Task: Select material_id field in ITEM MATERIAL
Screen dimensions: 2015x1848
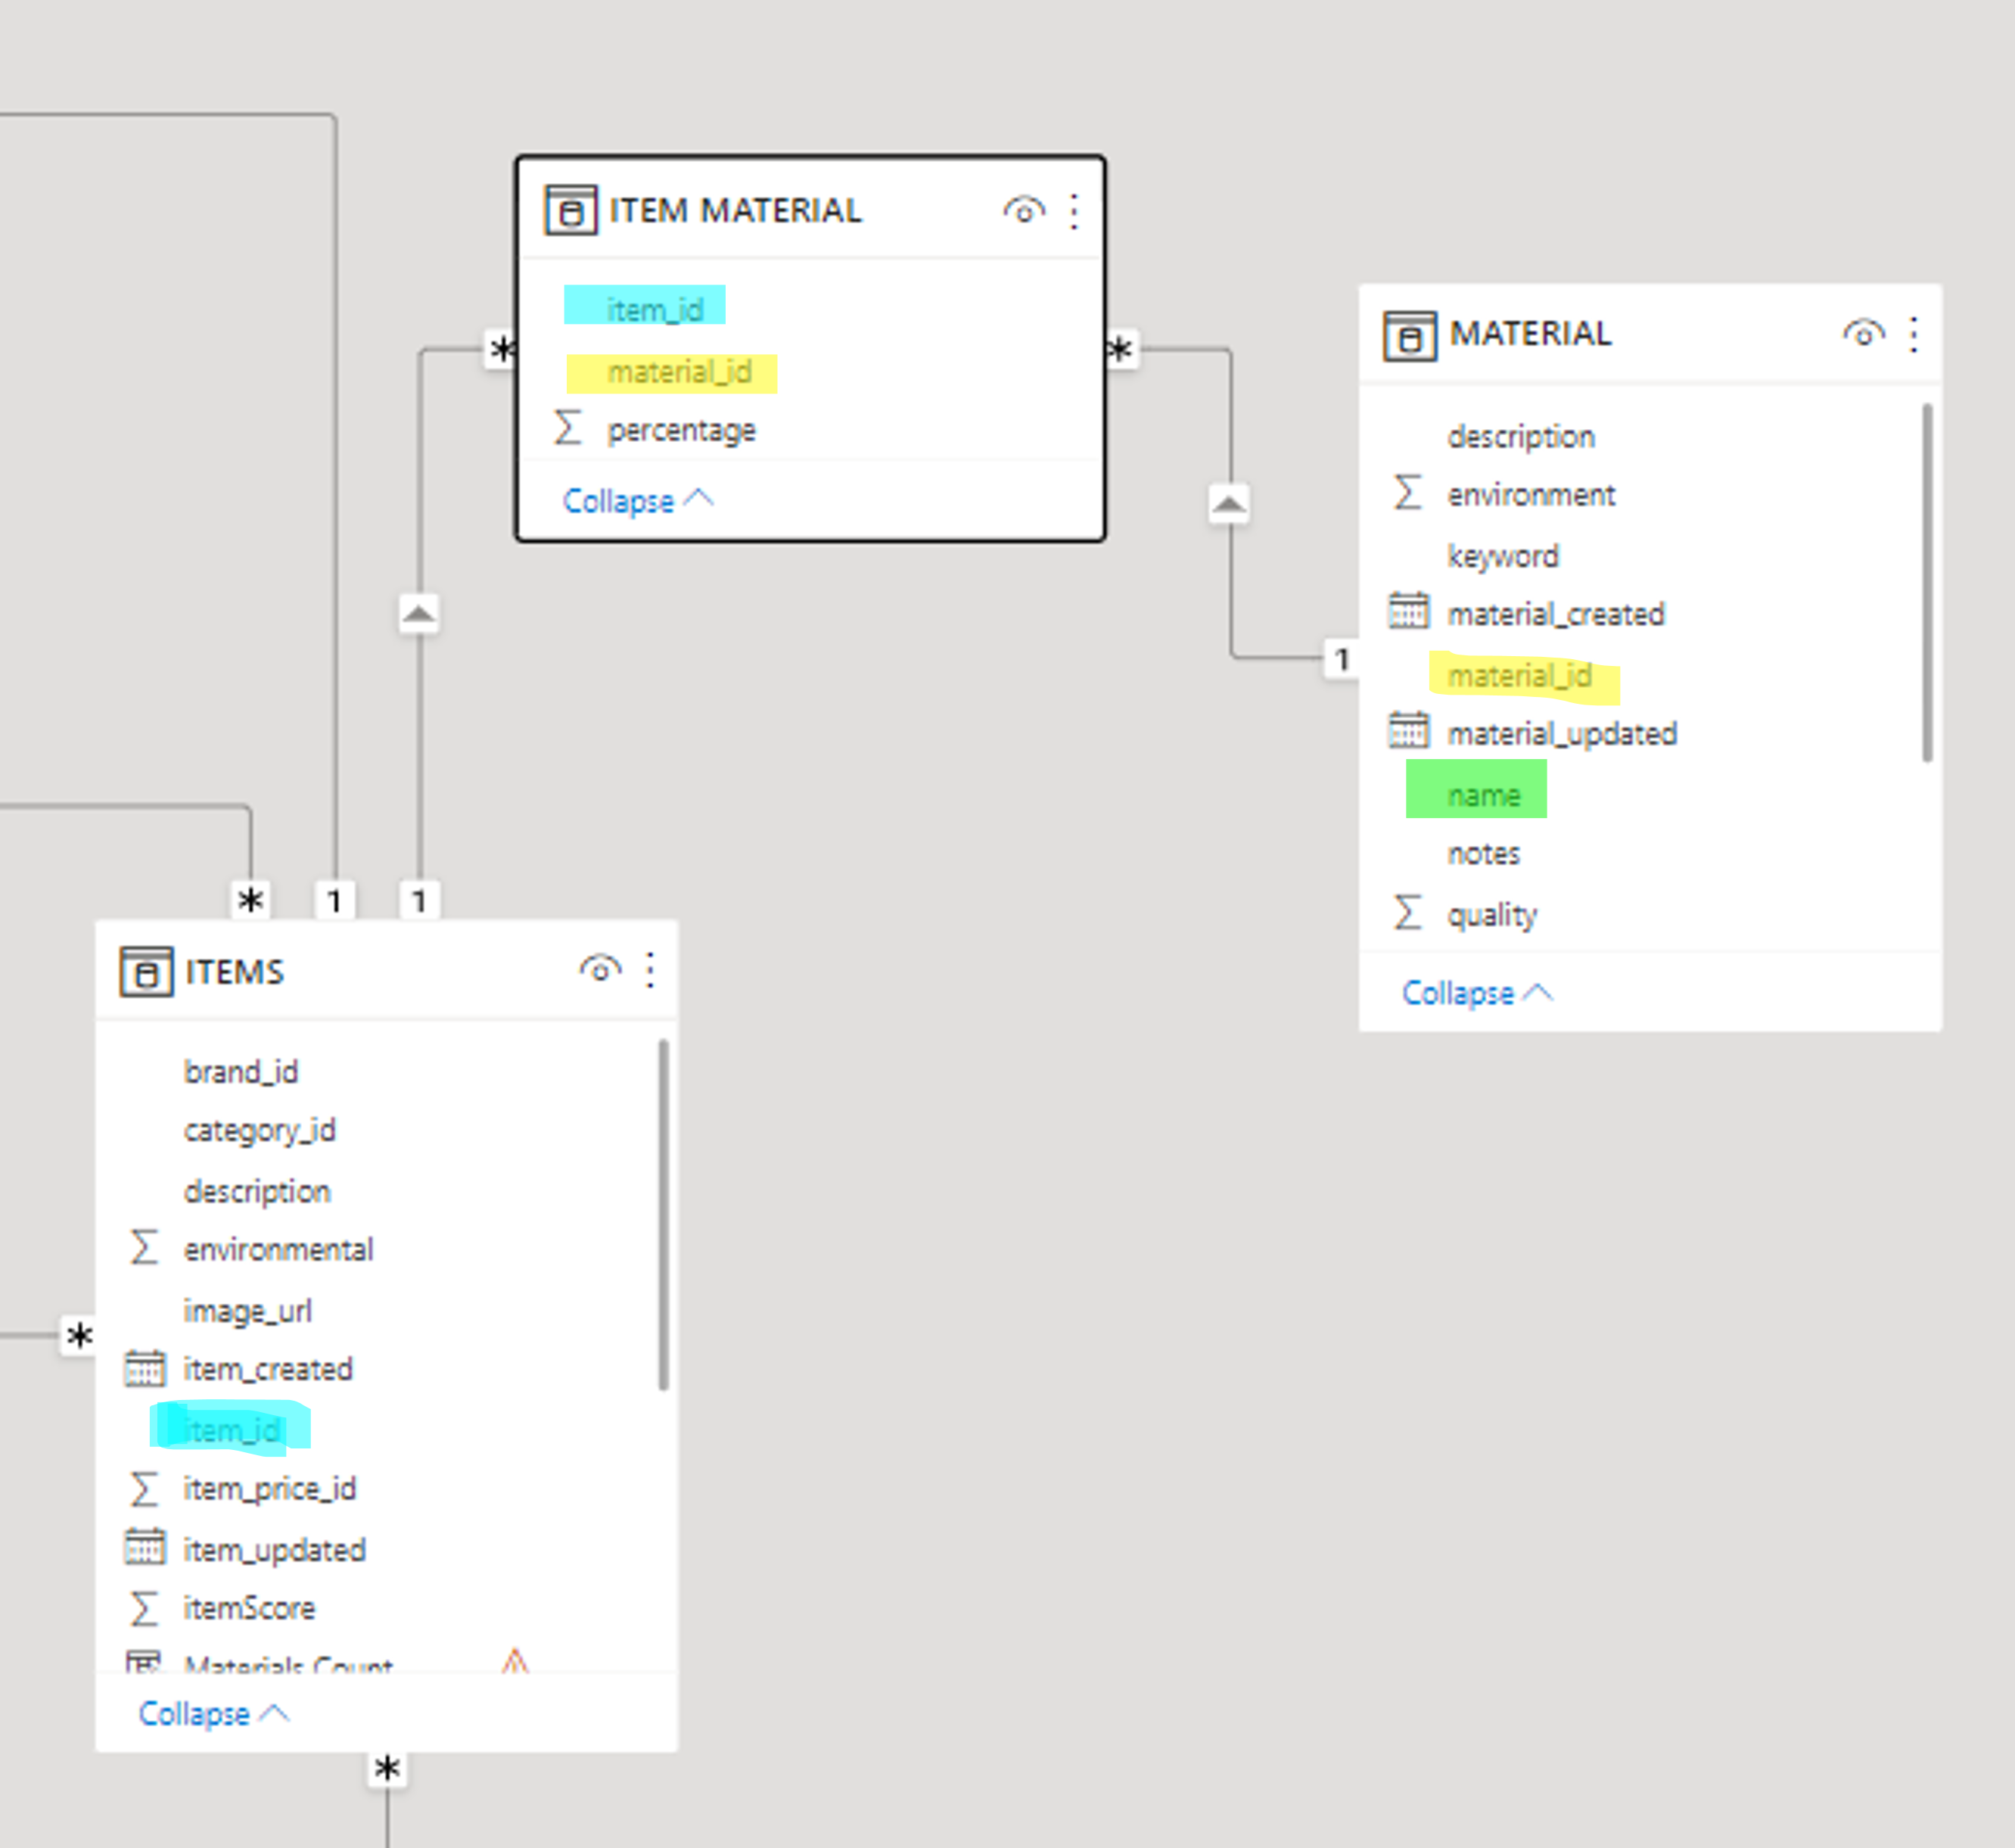Action: [680, 372]
